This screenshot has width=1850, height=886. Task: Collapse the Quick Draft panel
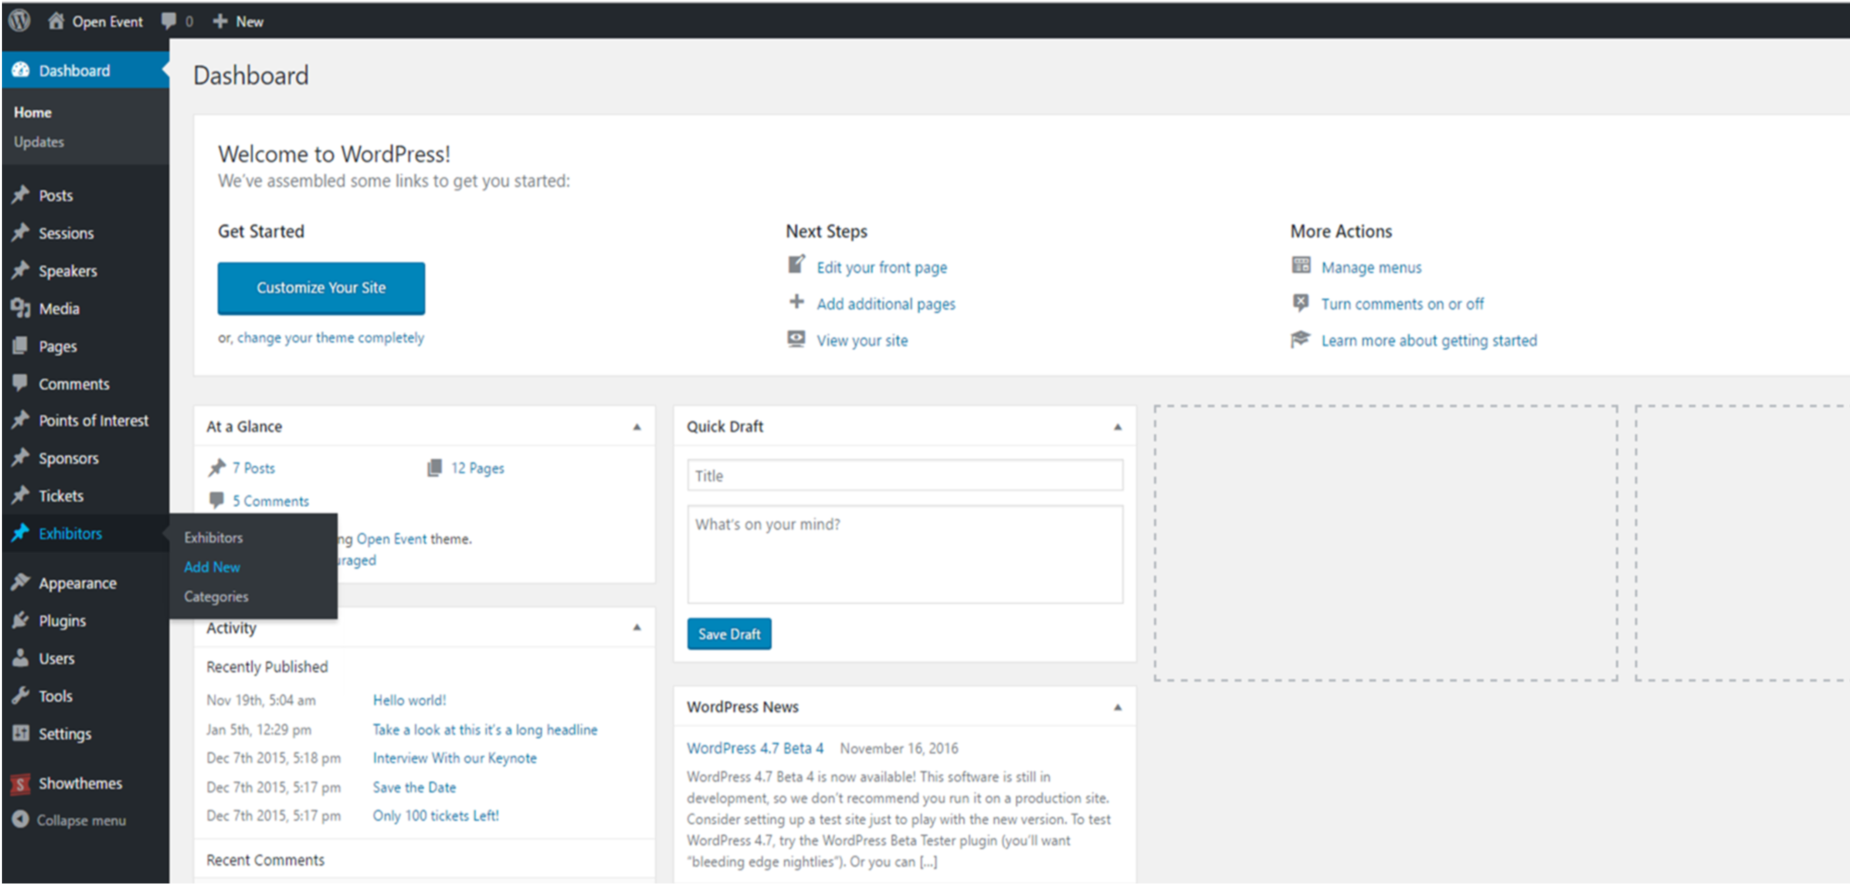(1117, 427)
